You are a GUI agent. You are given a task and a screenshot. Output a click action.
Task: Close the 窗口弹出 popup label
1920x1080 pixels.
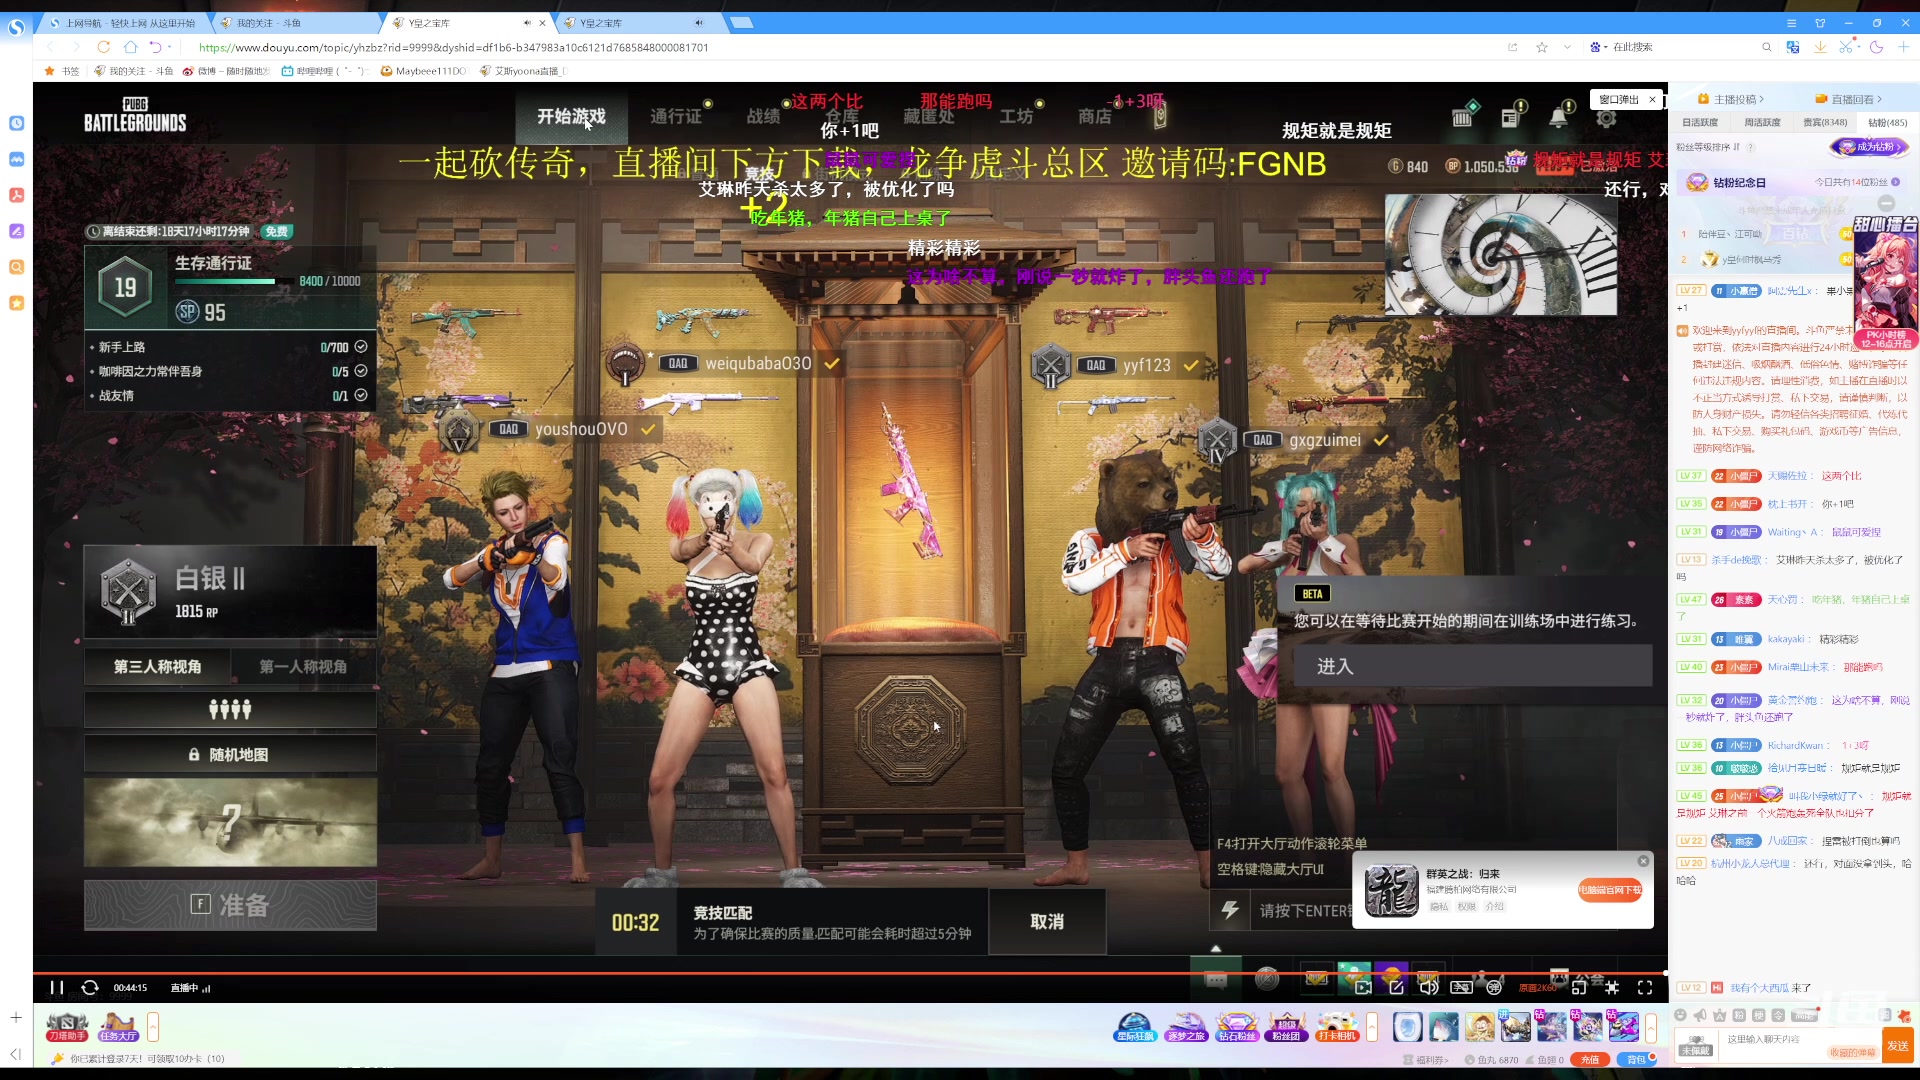1652,99
